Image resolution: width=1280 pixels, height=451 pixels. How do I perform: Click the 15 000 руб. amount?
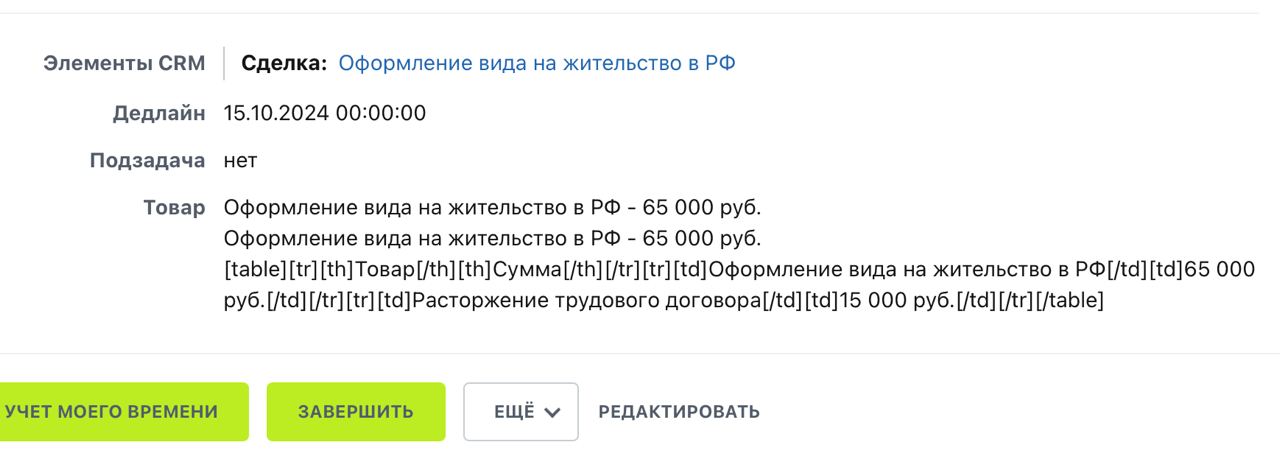tap(877, 300)
